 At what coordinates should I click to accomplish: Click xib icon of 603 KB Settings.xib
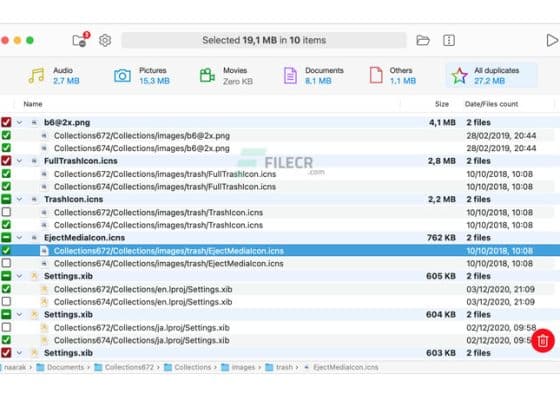tap(34, 353)
